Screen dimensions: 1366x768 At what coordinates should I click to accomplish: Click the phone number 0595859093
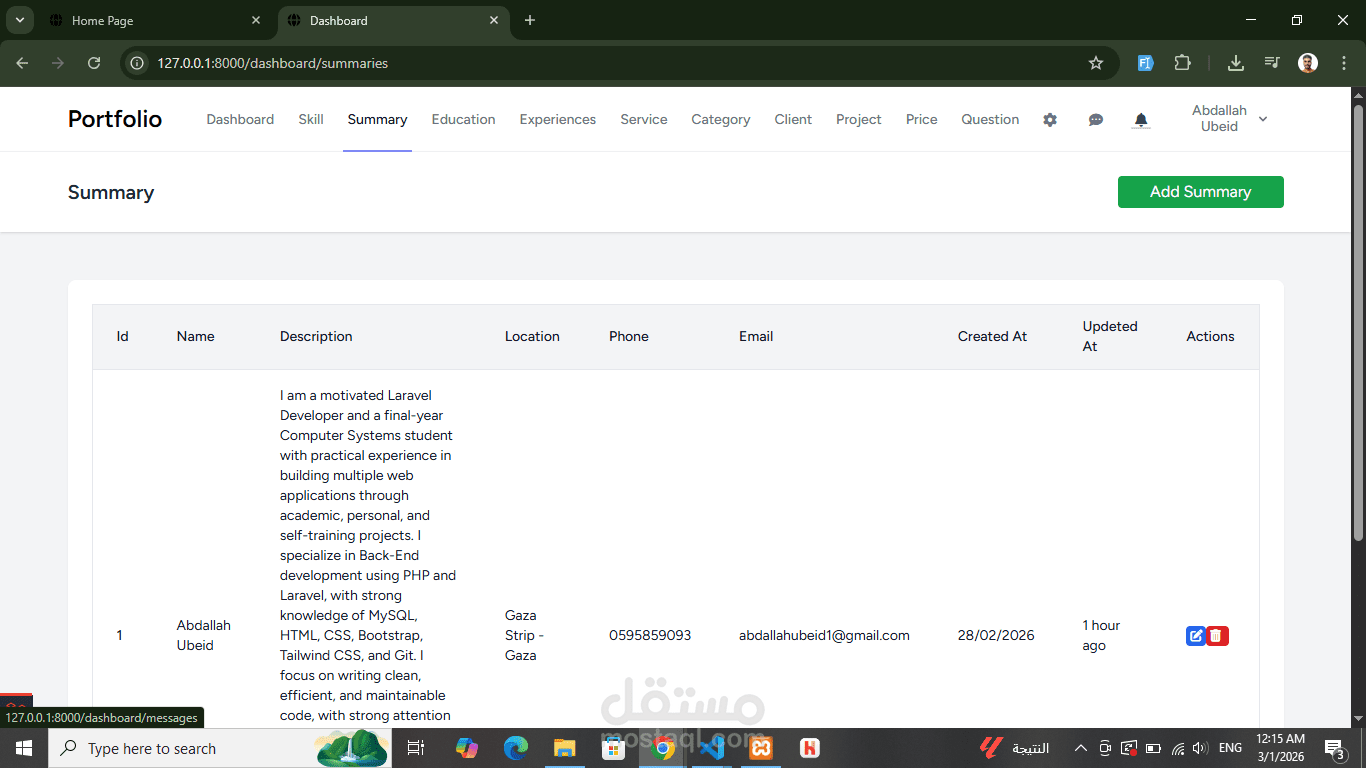tap(650, 635)
